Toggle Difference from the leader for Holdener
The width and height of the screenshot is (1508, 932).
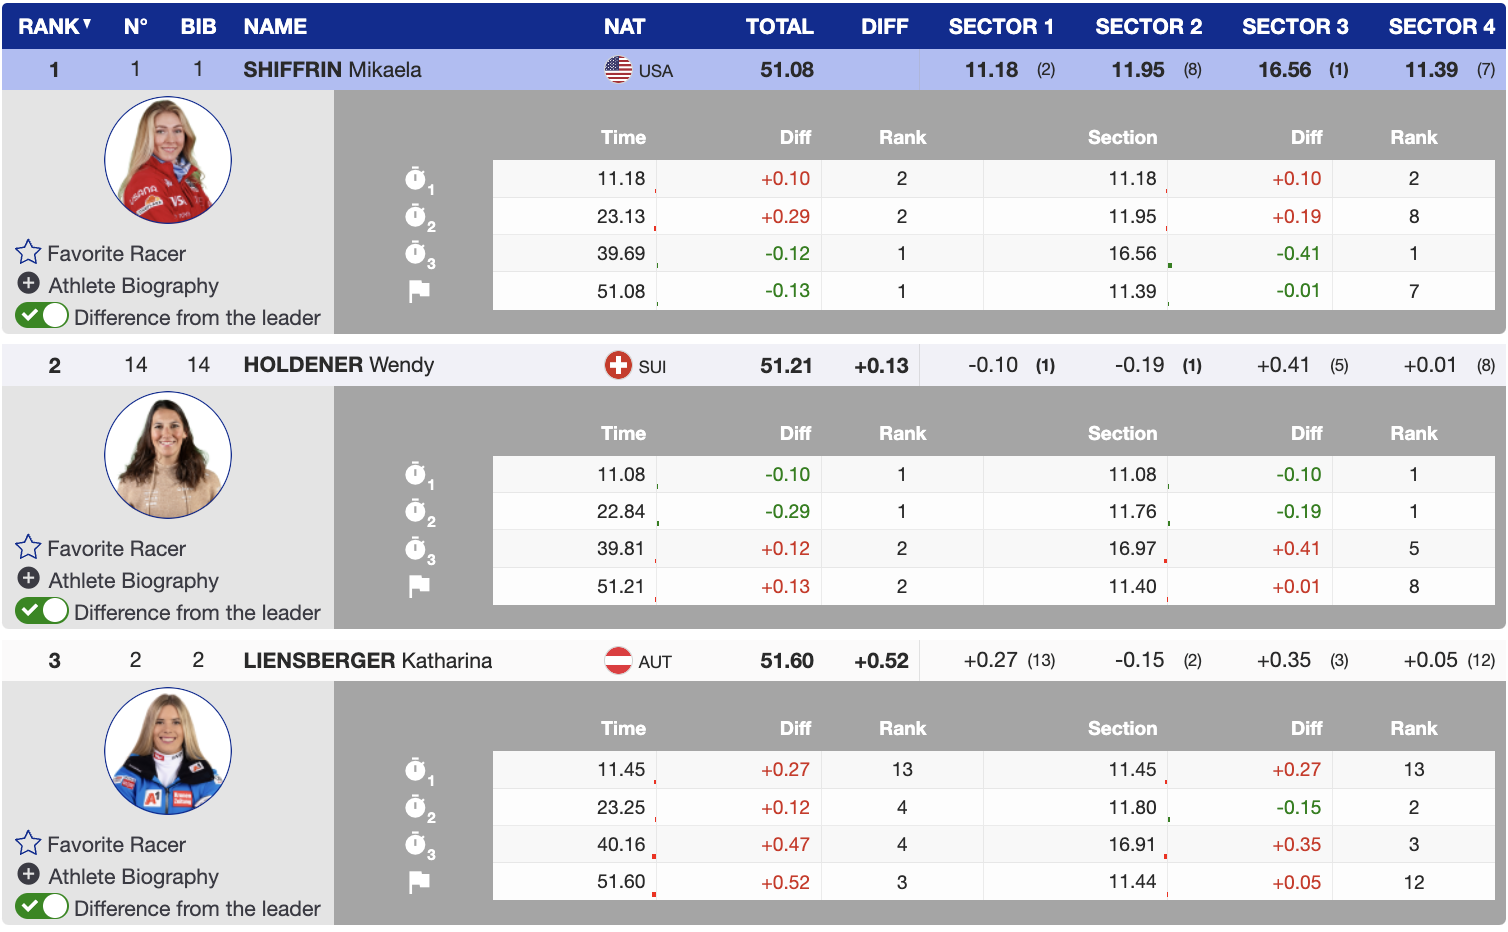point(42,611)
